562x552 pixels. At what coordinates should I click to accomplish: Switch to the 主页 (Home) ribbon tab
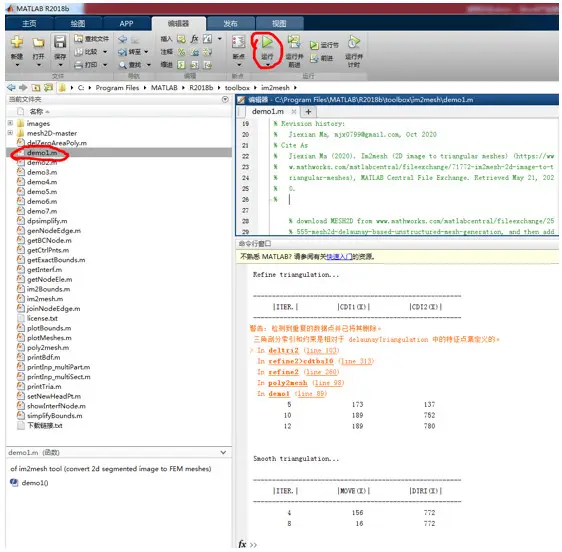click(29, 24)
